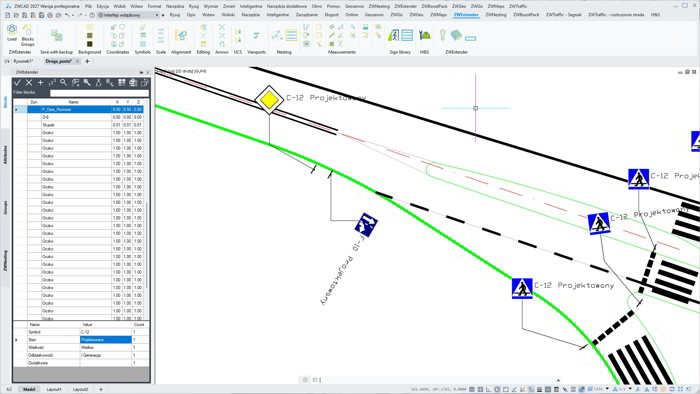The image size is (700, 394).
Task: Click the X cancel icon in the panel toolbar
Action: [29, 83]
